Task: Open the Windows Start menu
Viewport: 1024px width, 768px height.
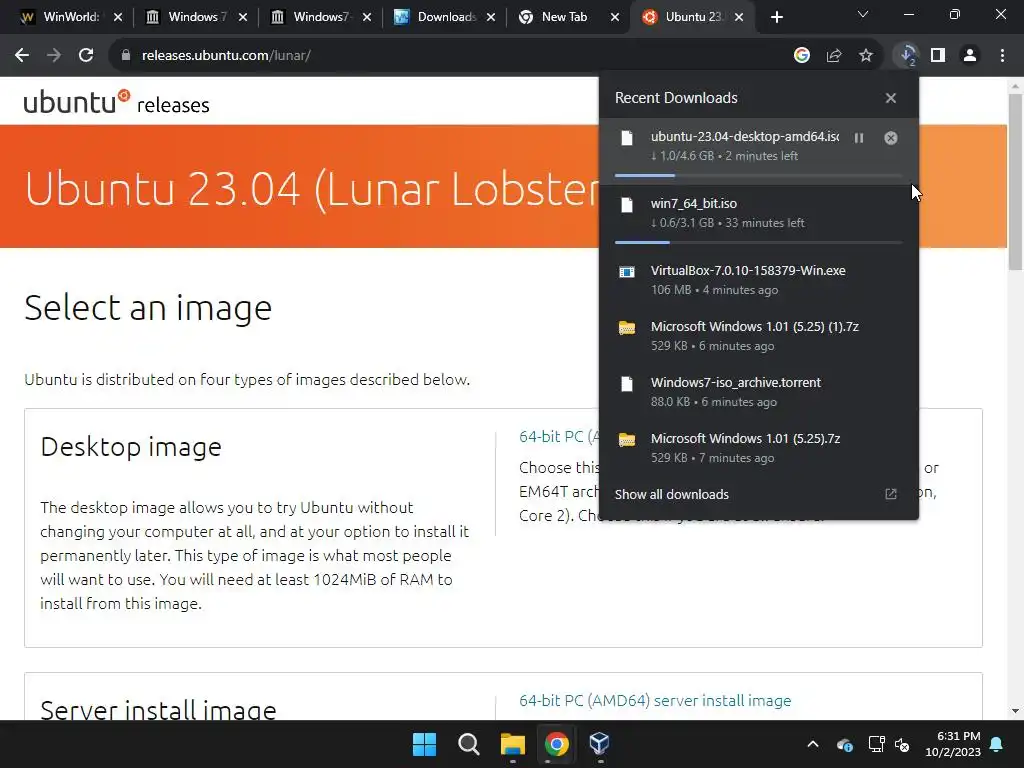Action: tap(424, 744)
